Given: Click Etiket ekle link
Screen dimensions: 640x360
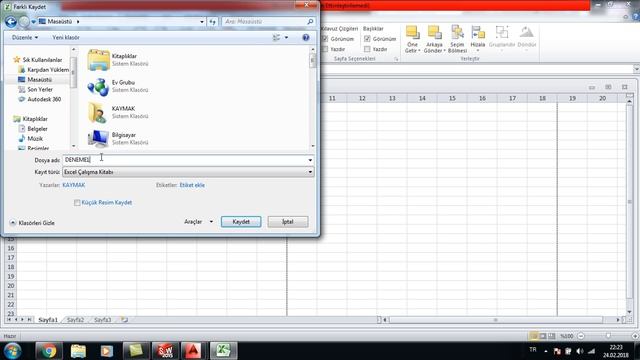Looking at the screenshot, I should coord(192,185).
